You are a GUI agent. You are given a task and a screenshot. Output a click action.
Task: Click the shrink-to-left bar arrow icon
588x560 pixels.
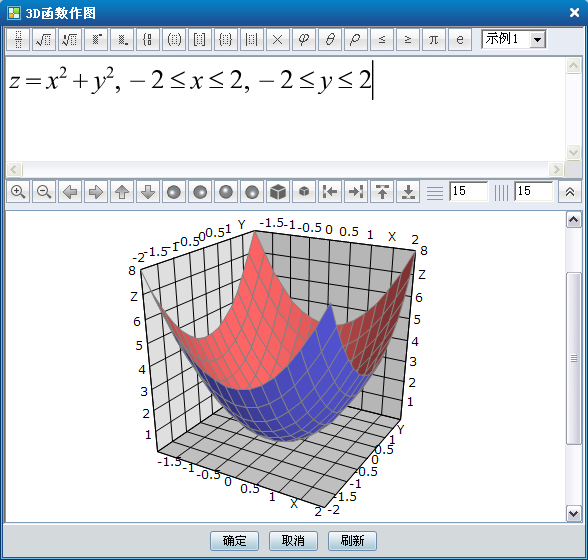click(330, 192)
